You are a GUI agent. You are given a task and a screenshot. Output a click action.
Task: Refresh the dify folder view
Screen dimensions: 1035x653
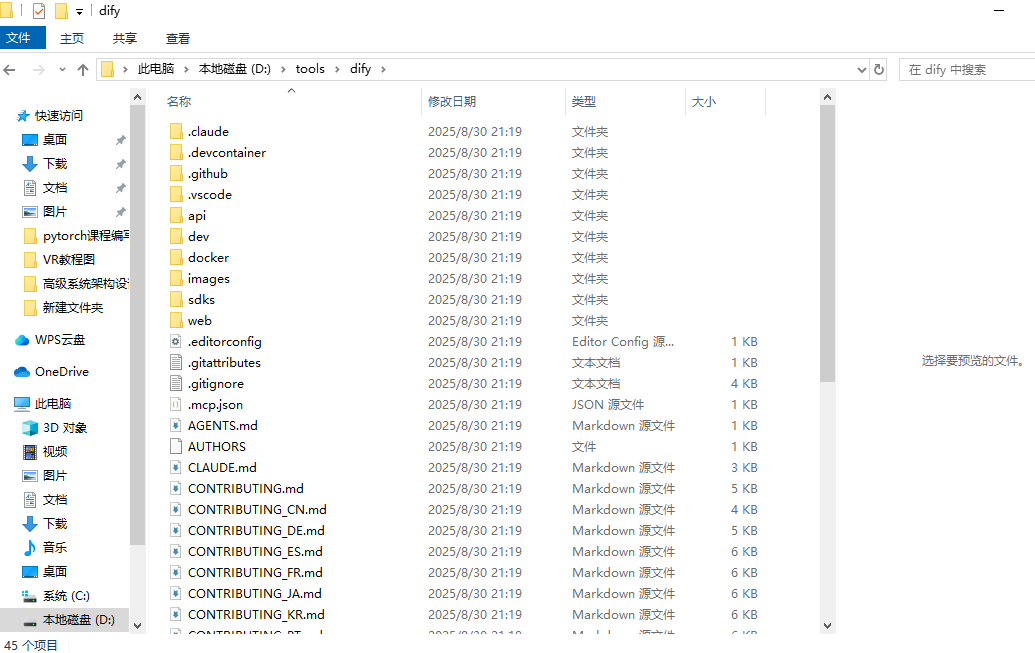pyautogui.click(x=879, y=69)
